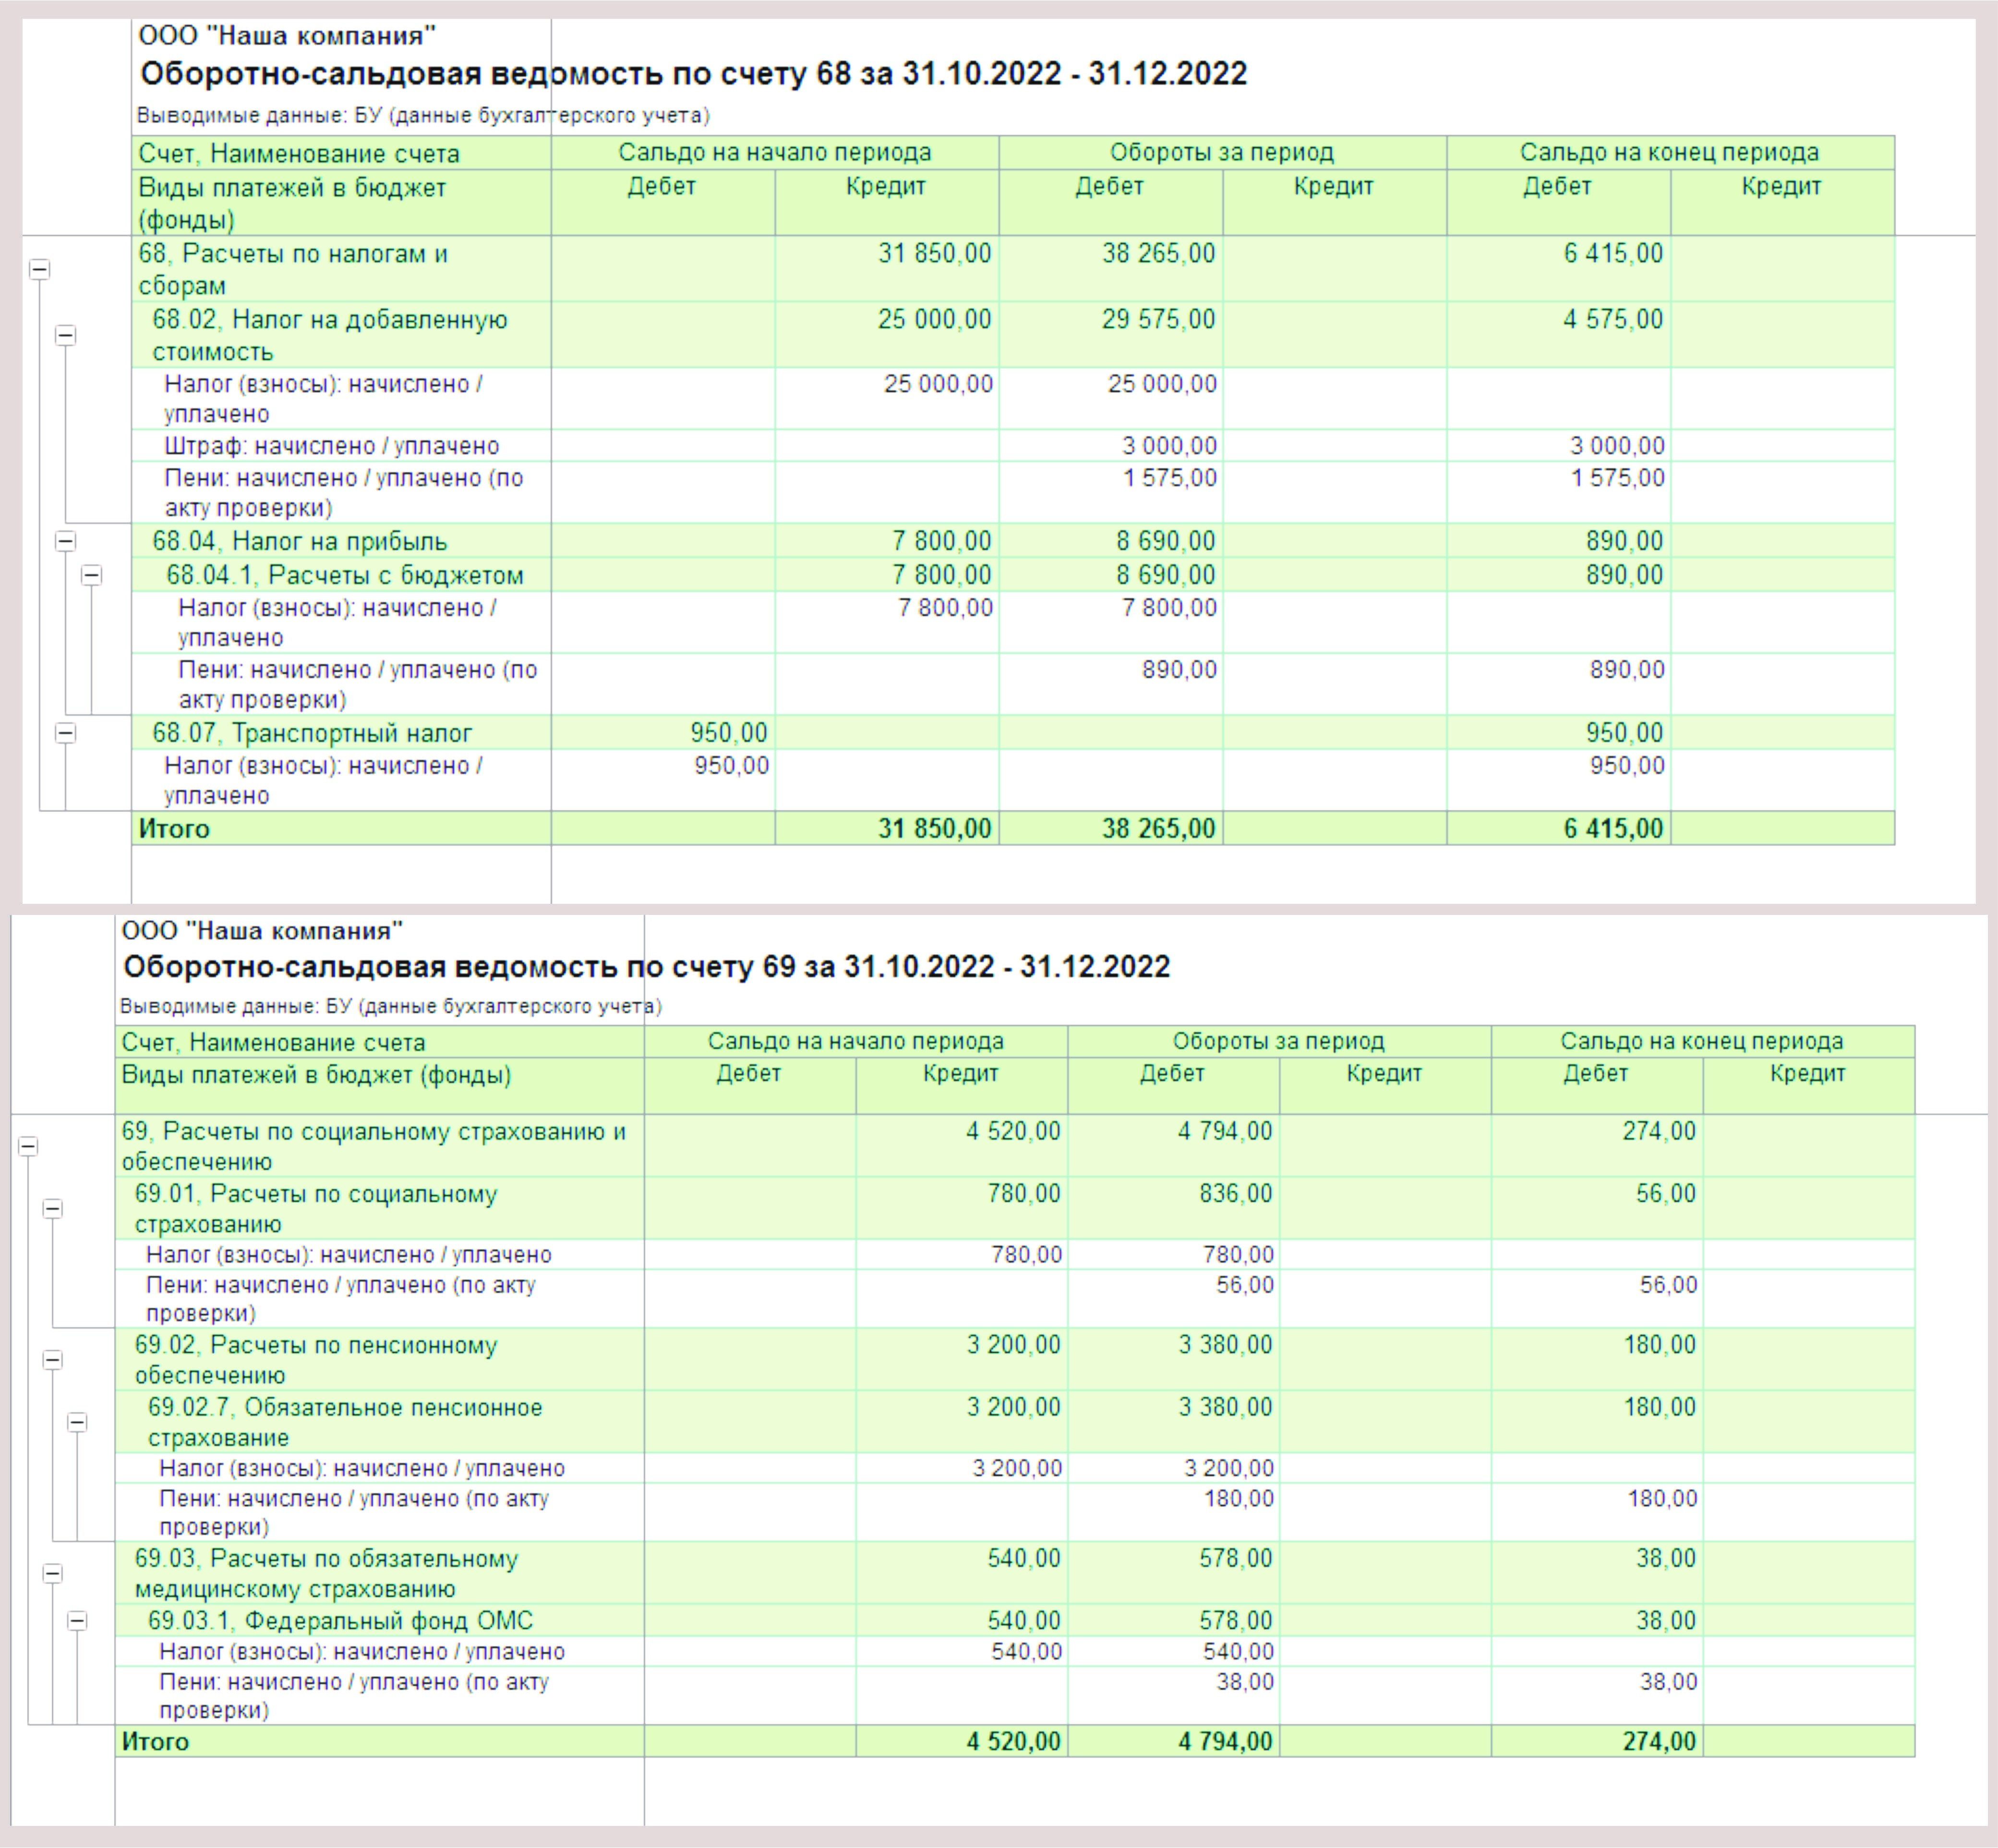This screenshot has height=1848, width=1998.
Task: Collapse the 68.04.1 Расчеты с бюджетом group
Action: pos(91,575)
